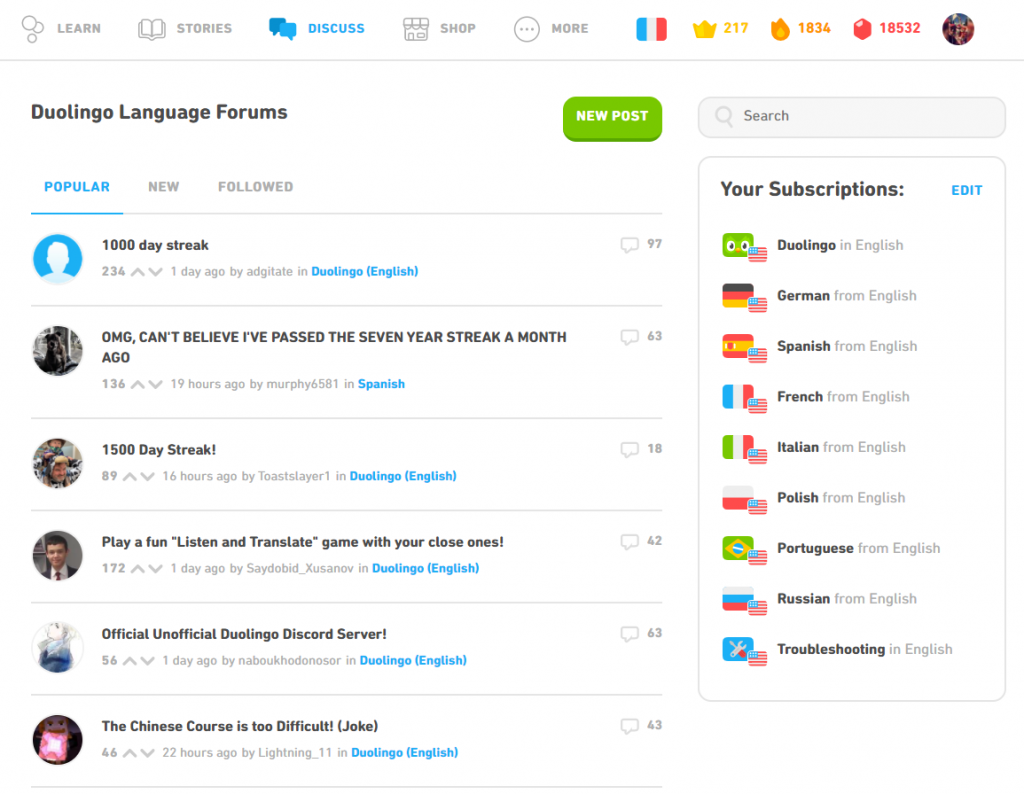
Task: Open the Shop storefront icon
Action: [416, 29]
